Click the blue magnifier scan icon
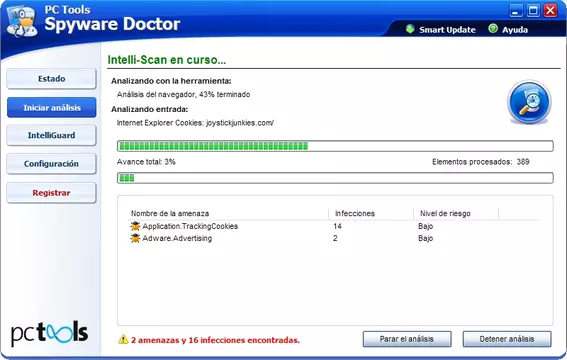 (x=529, y=102)
